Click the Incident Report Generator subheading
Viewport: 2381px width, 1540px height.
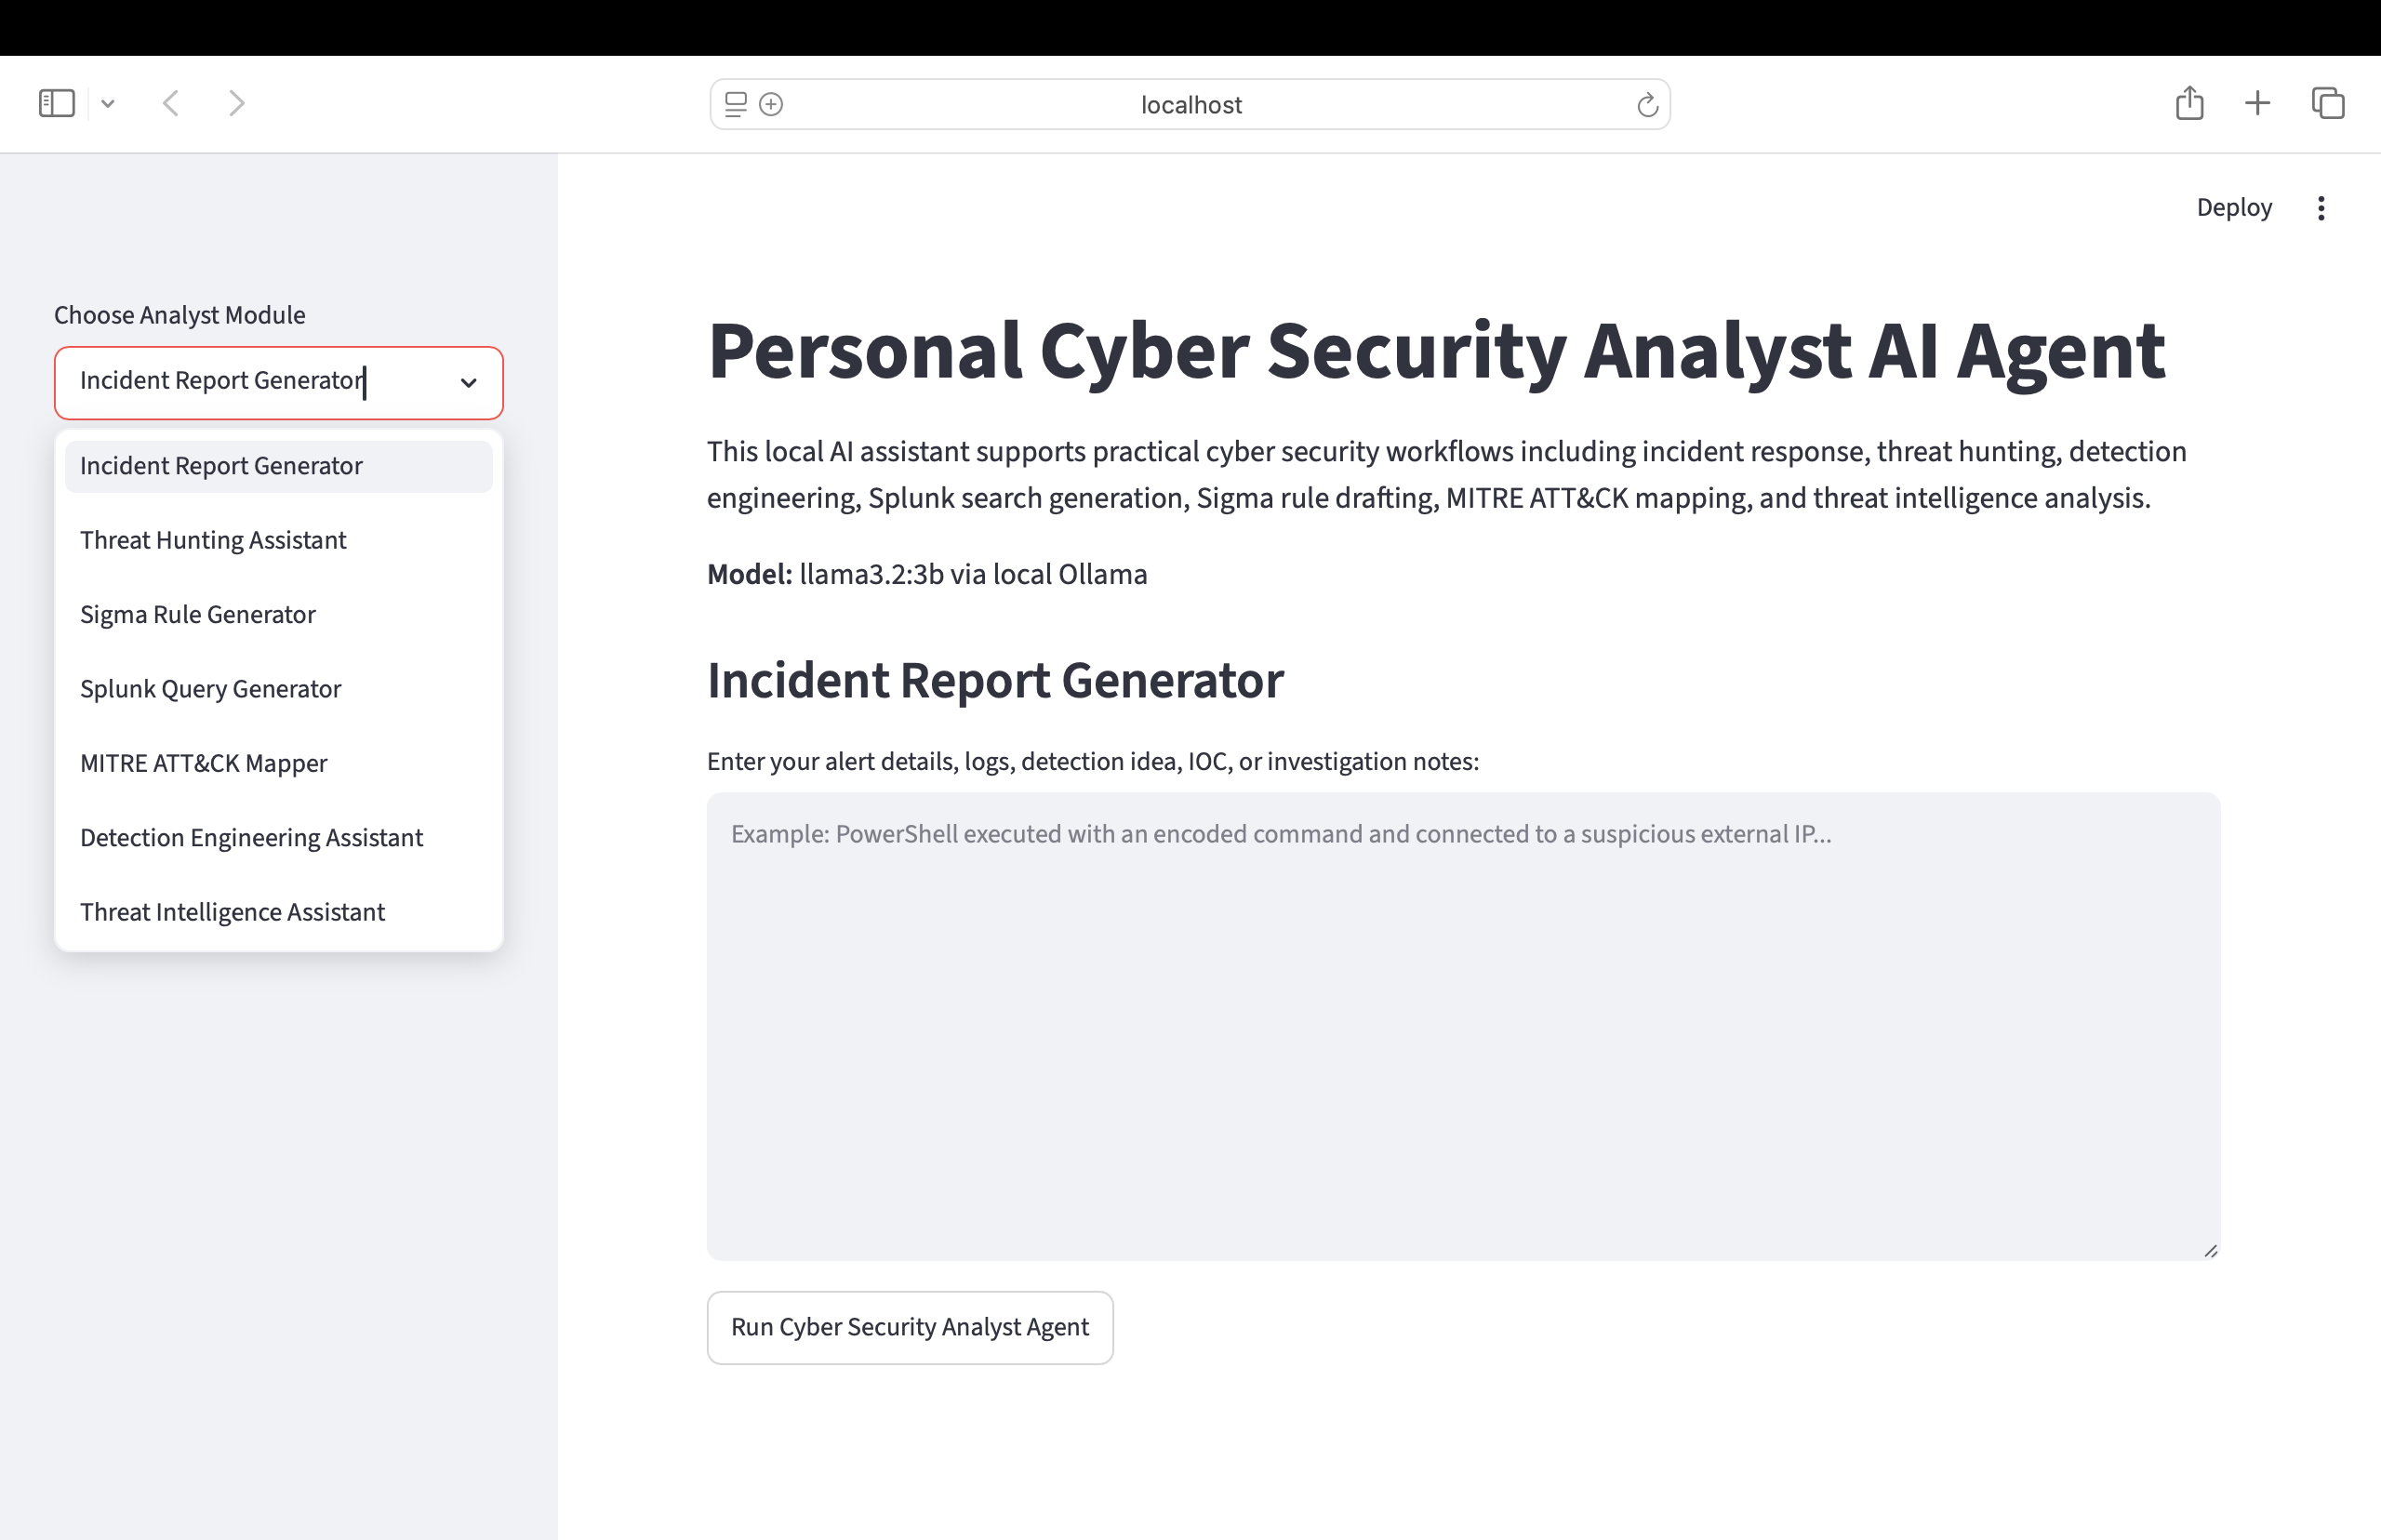pyautogui.click(x=995, y=681)
